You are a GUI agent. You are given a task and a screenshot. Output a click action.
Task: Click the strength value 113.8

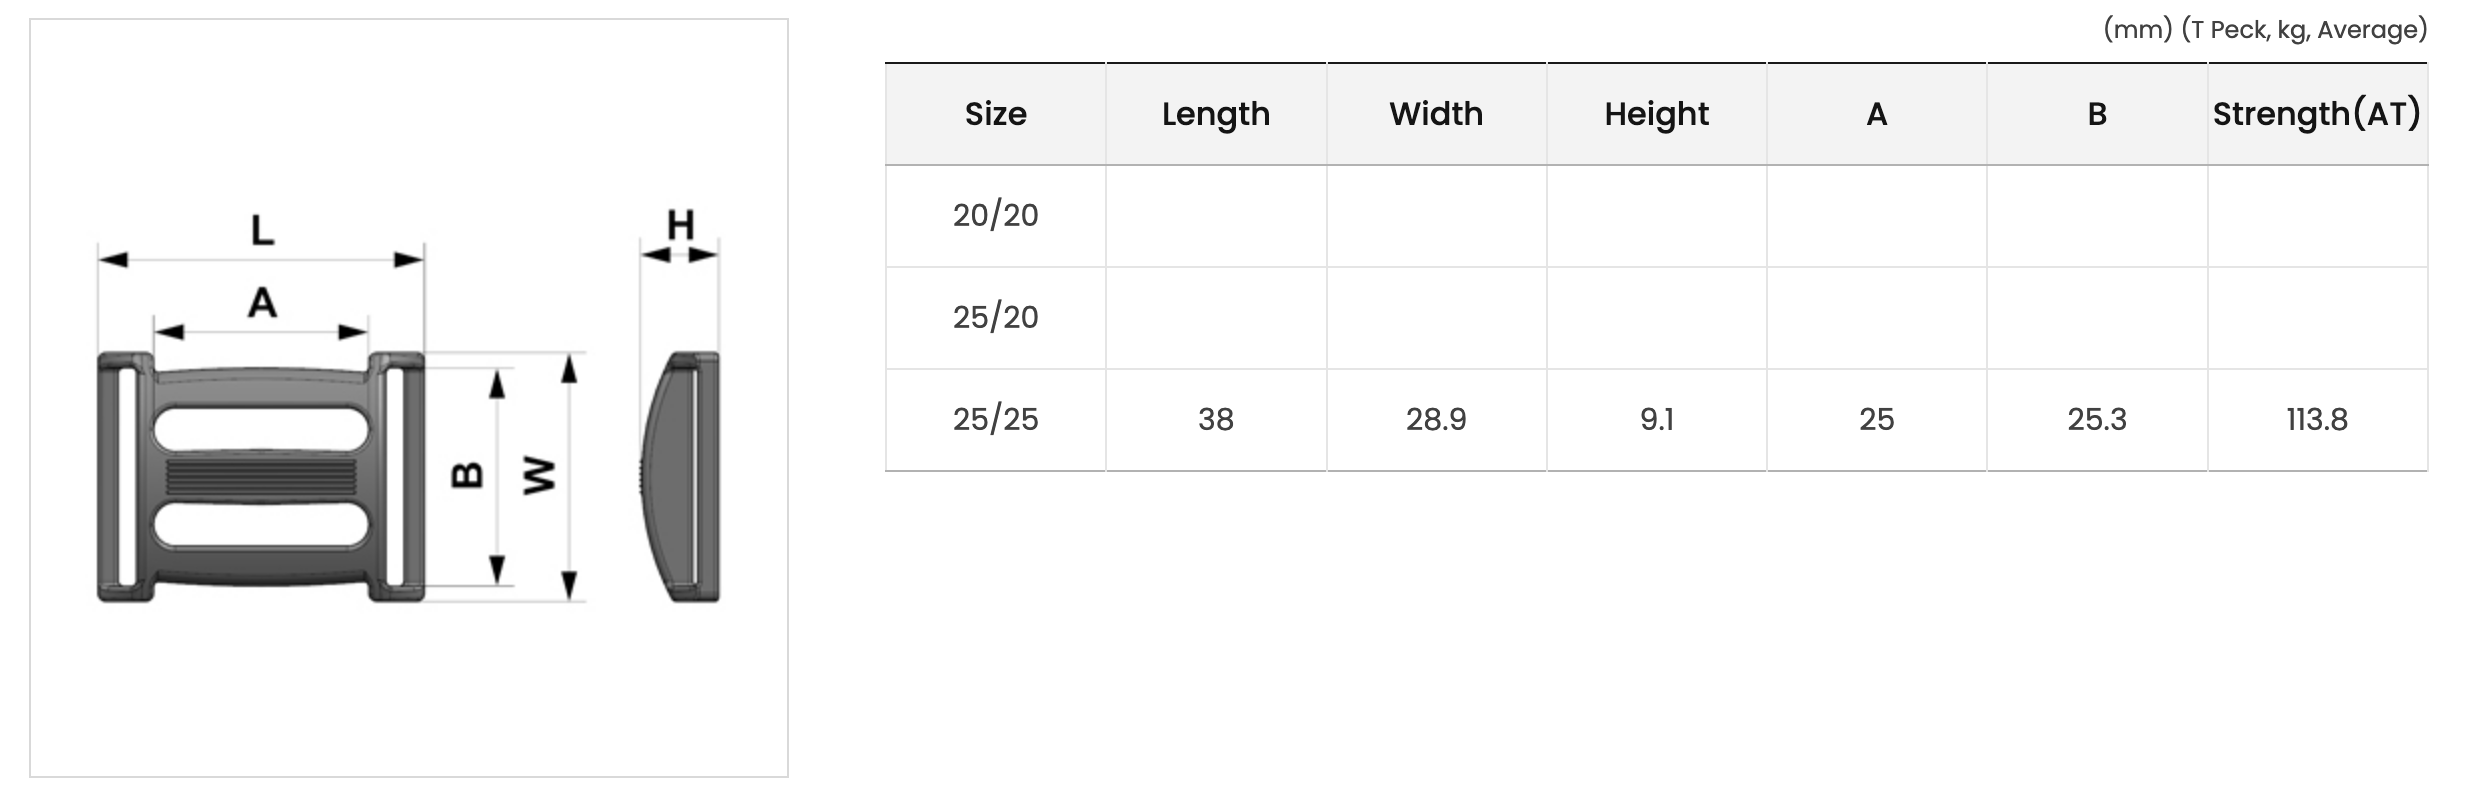[x=2317, y=420]
